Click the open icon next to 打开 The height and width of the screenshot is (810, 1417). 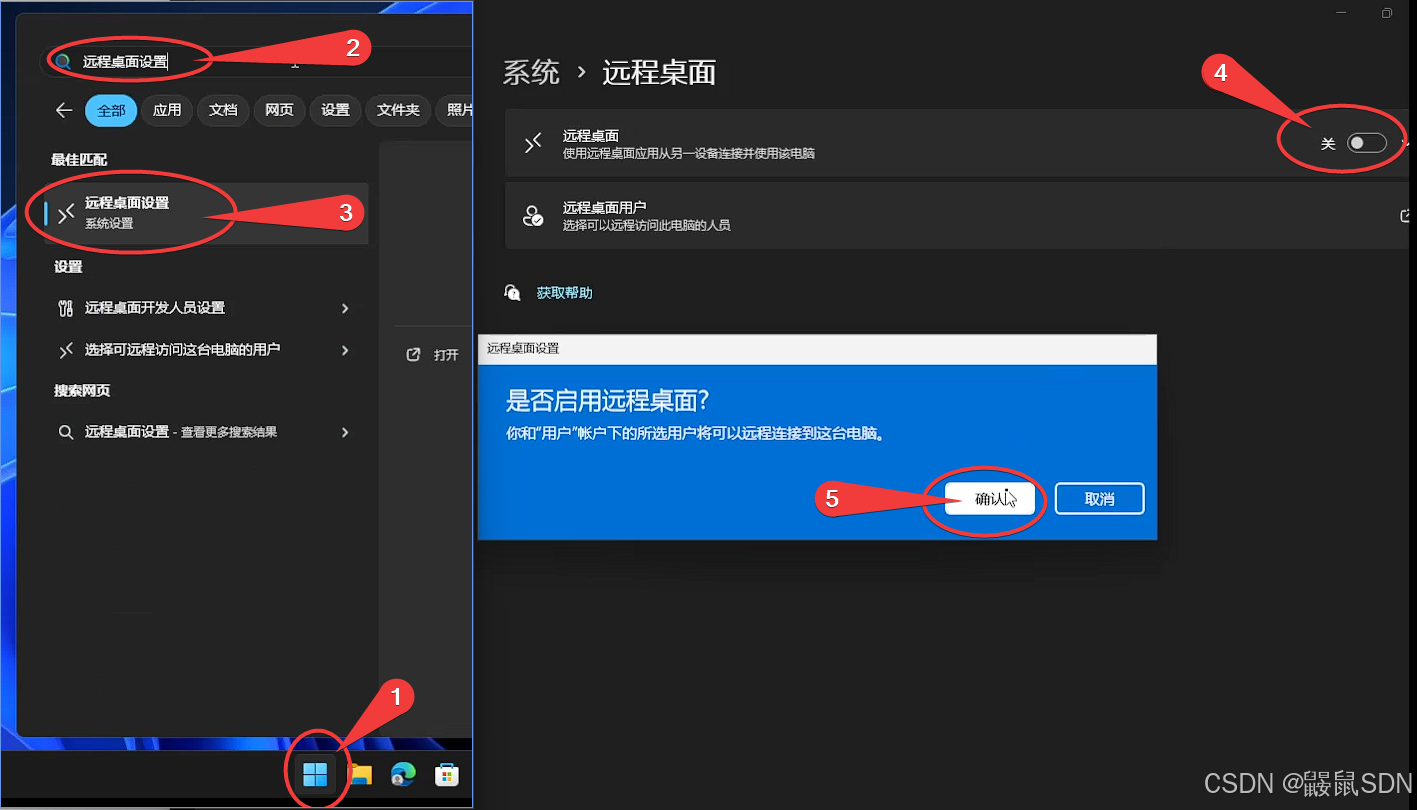[413, 355]
